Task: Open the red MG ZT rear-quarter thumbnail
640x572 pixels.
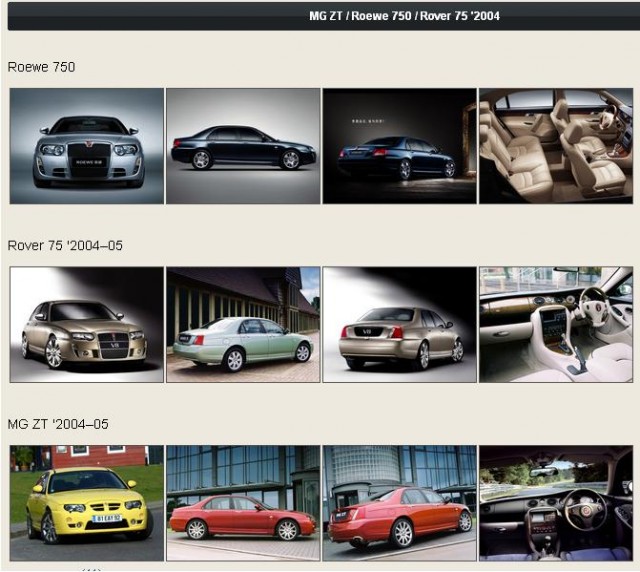Action: point(400,503)
